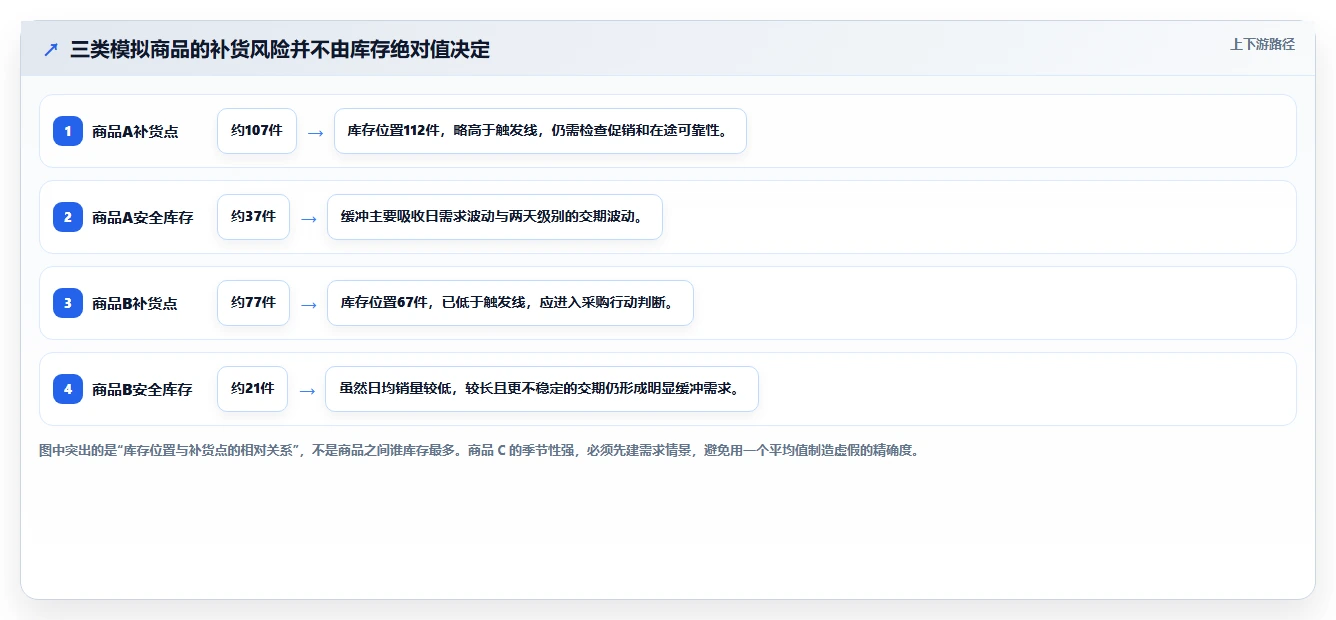Select step badge number 2
1336x620 pixels.
pos(68,216)
